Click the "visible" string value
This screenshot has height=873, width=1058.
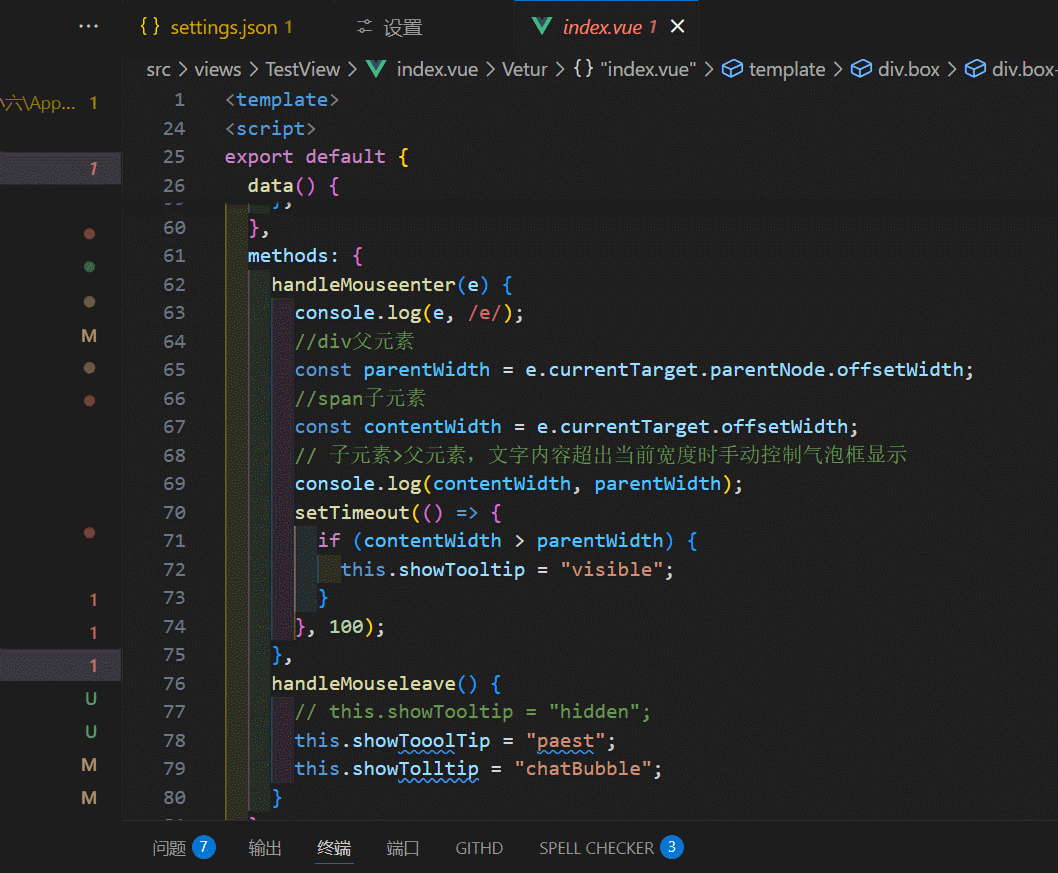612,569
